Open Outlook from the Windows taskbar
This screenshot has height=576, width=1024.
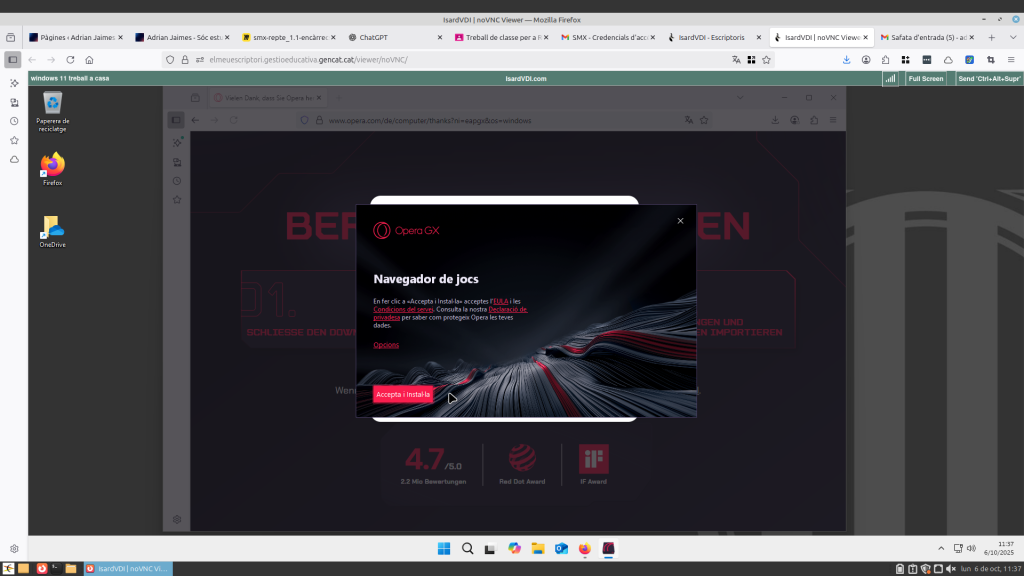[x=561, y=548]
